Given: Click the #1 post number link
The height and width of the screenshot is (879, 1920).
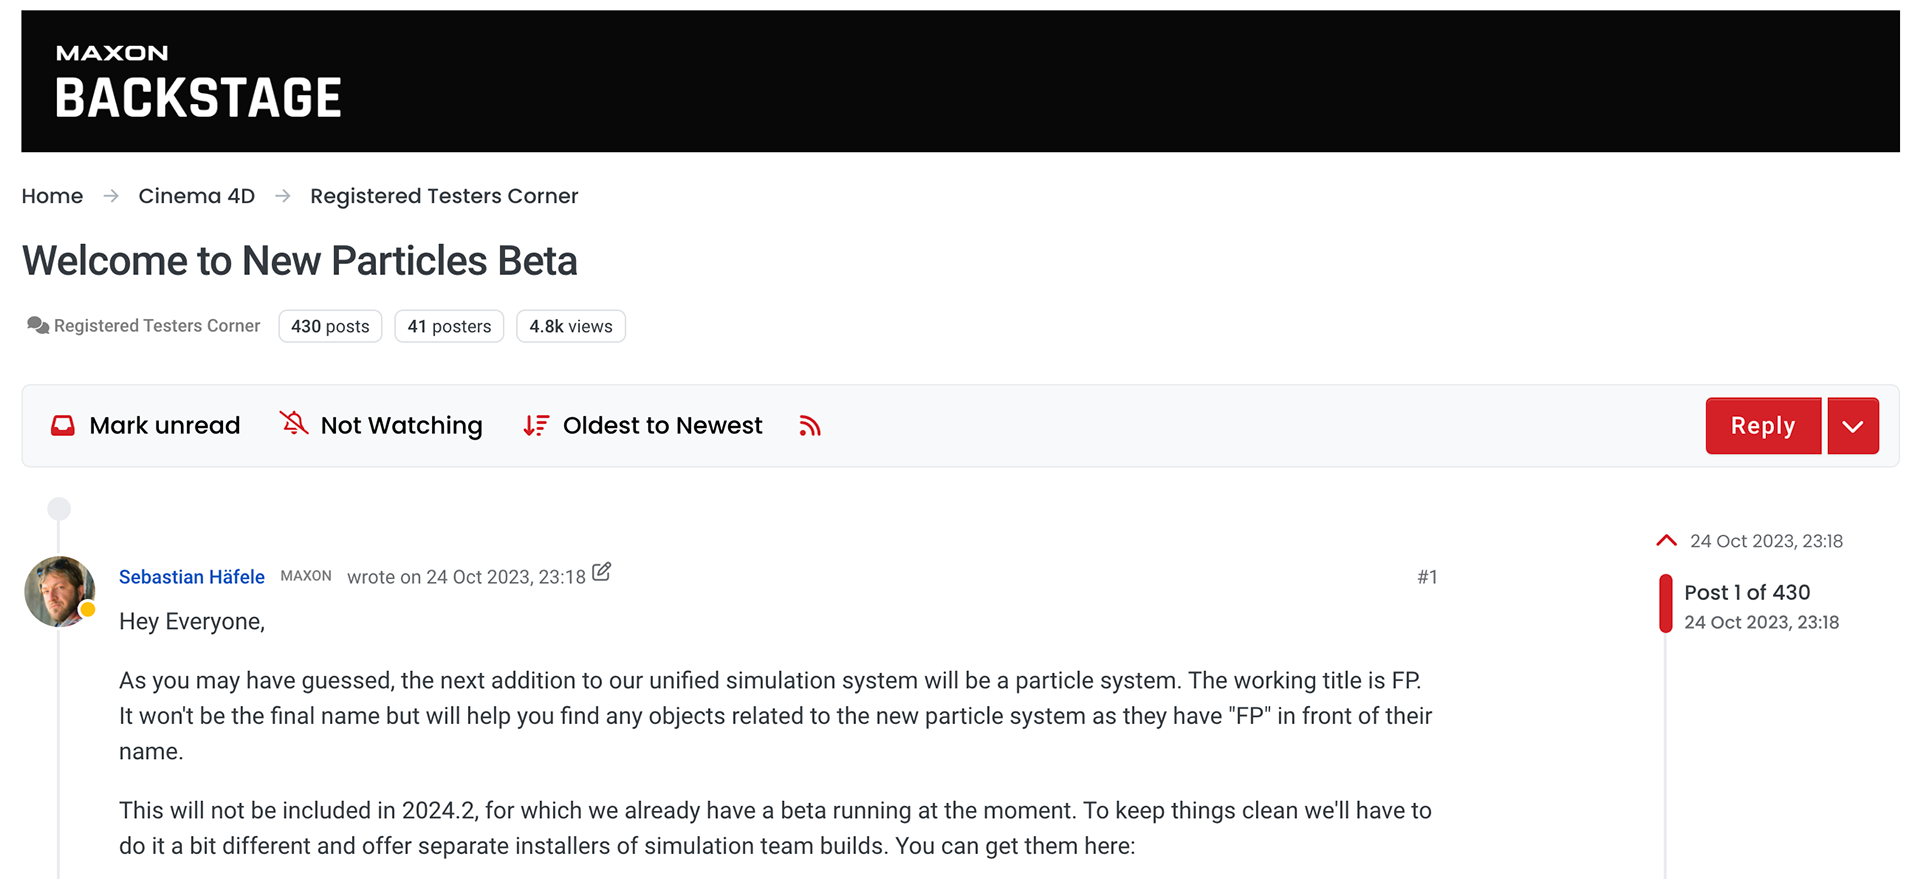Looking at the screenshot, I should pos(1427,577).
